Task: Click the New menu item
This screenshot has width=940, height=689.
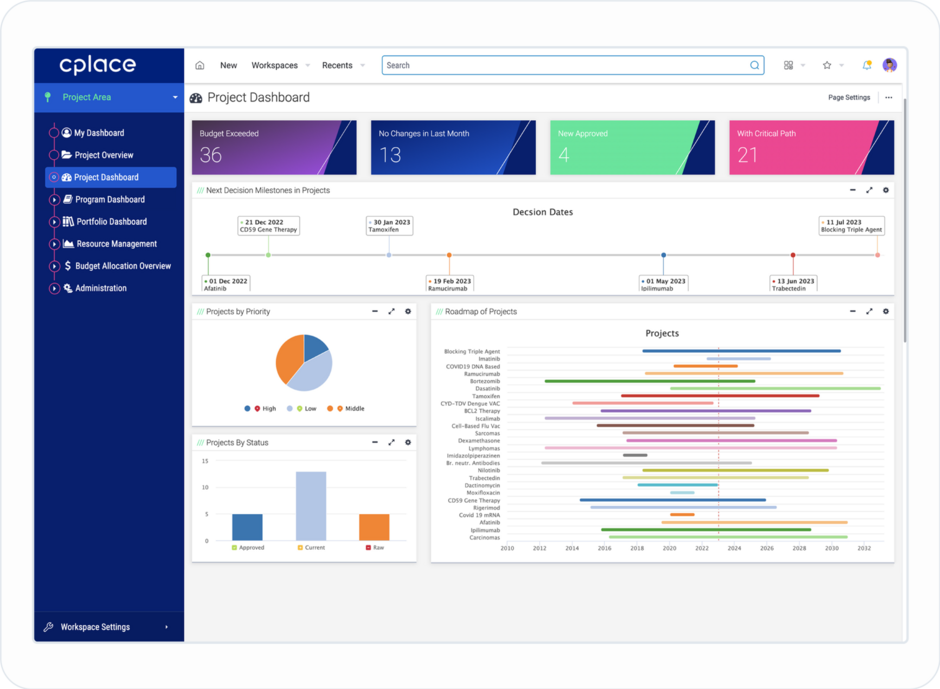Action: click(x=228, y=64)
